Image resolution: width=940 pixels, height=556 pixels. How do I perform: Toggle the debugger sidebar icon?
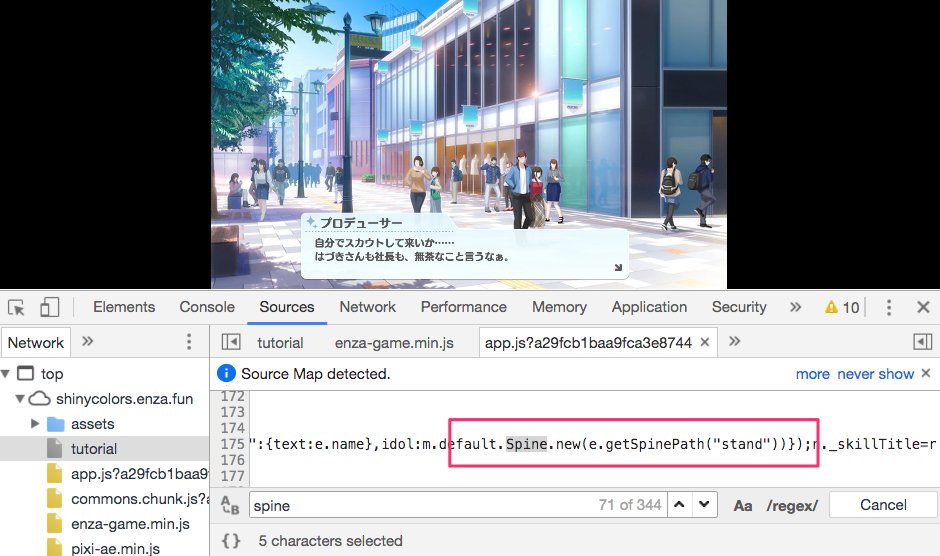pyautogui.click(x=923, y=342)
